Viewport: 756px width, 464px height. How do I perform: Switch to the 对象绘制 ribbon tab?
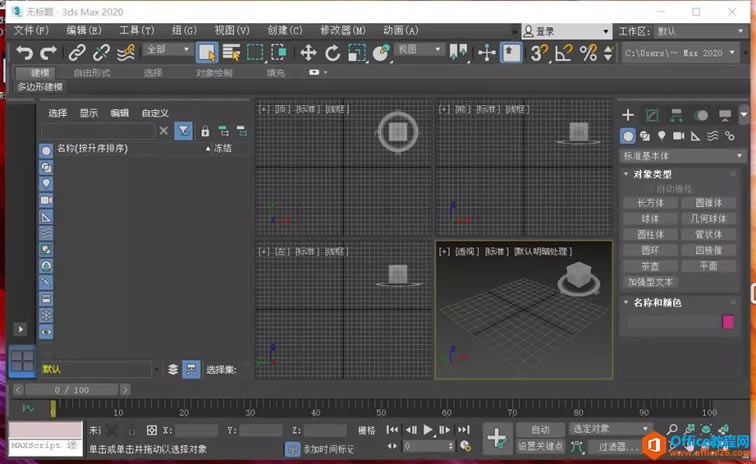[214, 73]
